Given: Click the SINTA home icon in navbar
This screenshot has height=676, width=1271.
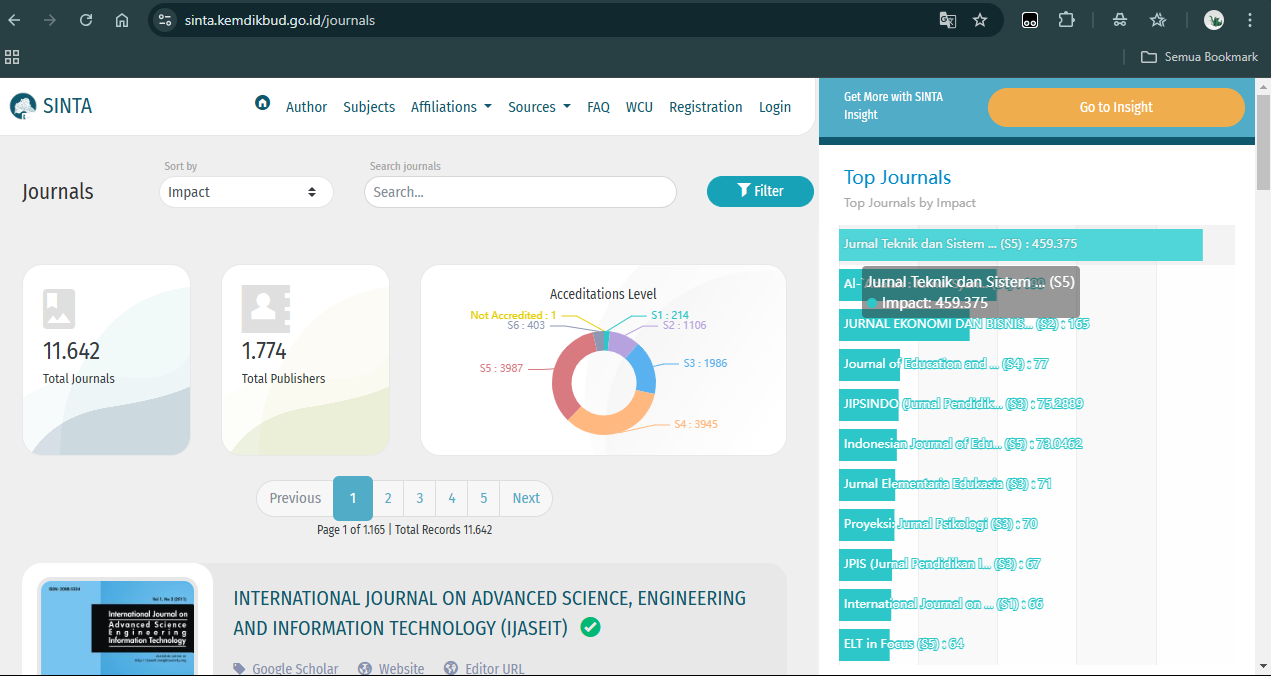Looking at the screenshot, I should [x=262, y=103].
